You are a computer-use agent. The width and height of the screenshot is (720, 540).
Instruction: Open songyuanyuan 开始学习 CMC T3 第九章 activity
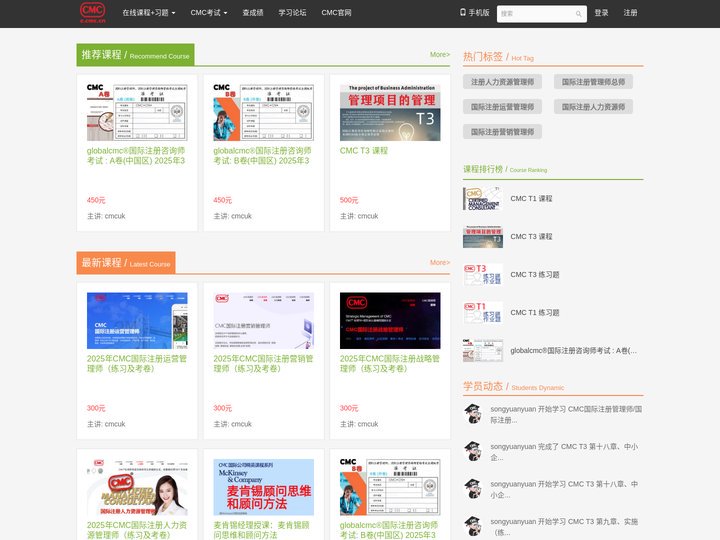pyautogui.click(x=564, y=527)
